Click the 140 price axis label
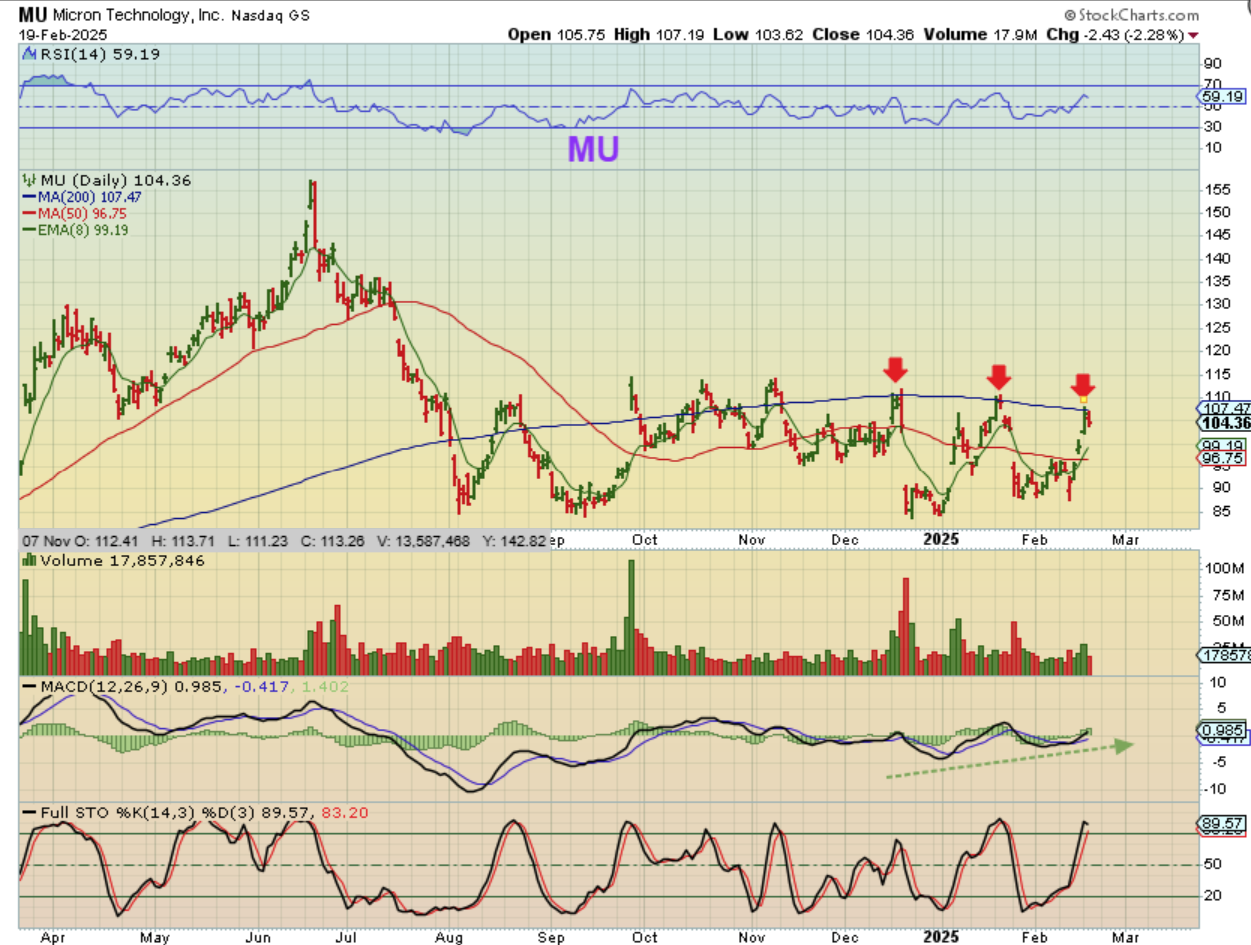The width and height of the screenshot is (1251, 945). (x=1217, y=258)
